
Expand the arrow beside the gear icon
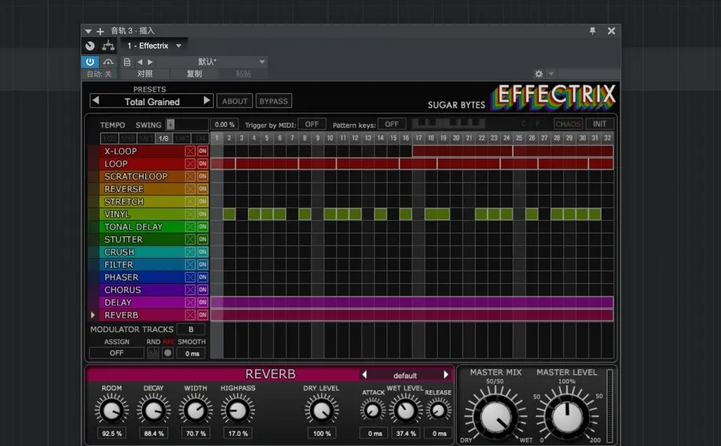click(551, 74)
